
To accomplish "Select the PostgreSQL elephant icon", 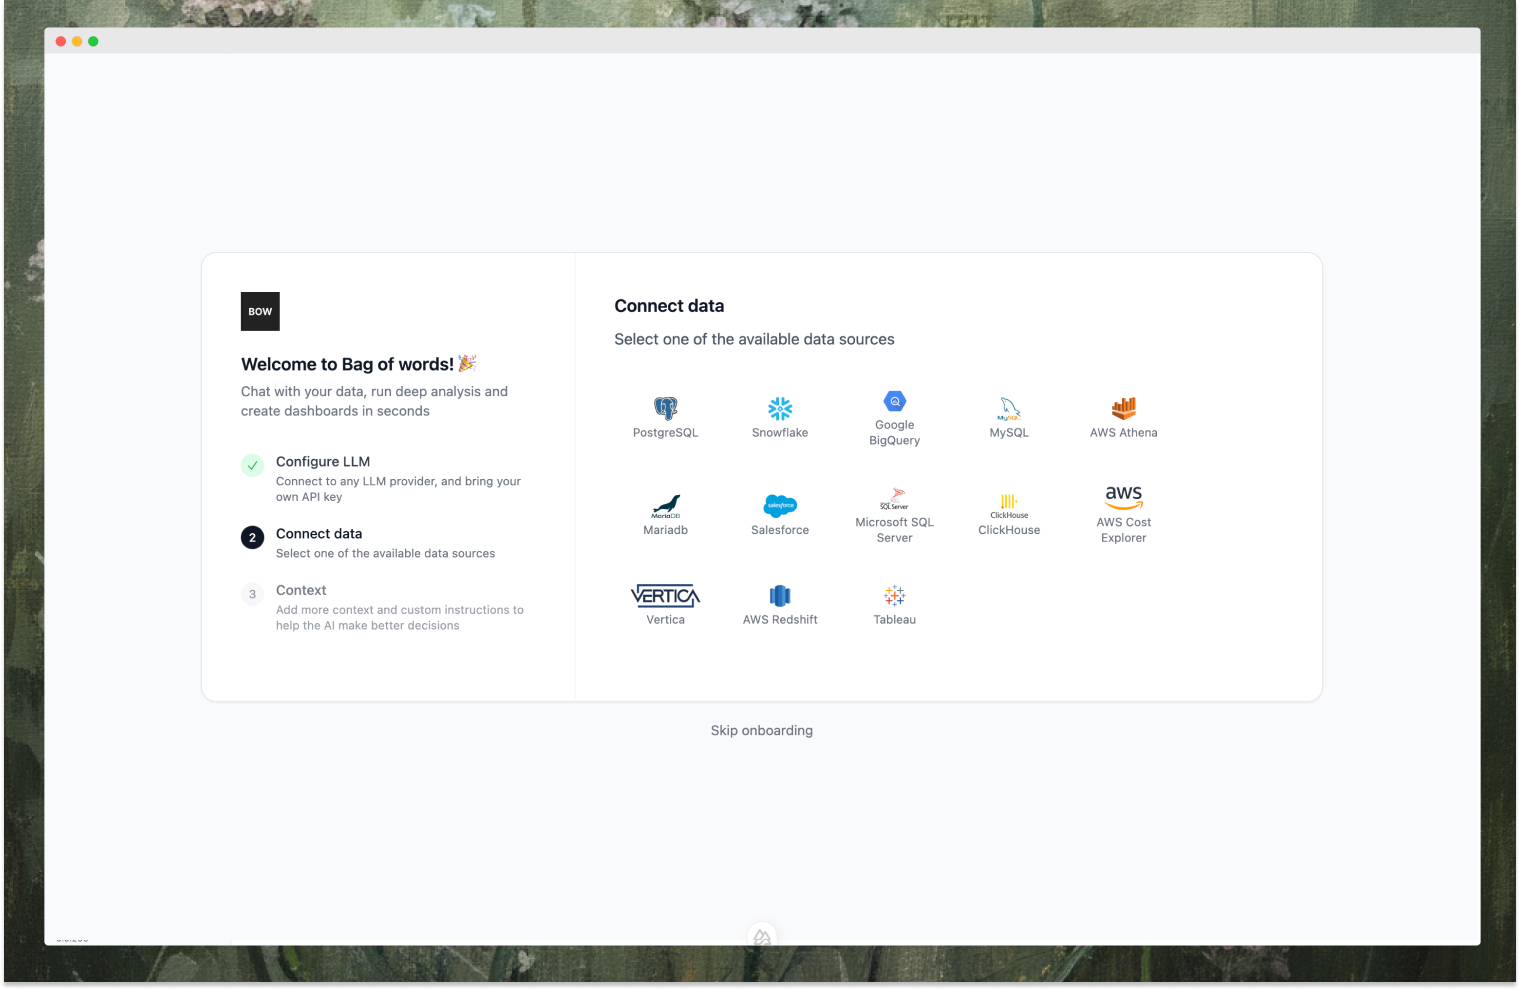I will tap(665, 408).
